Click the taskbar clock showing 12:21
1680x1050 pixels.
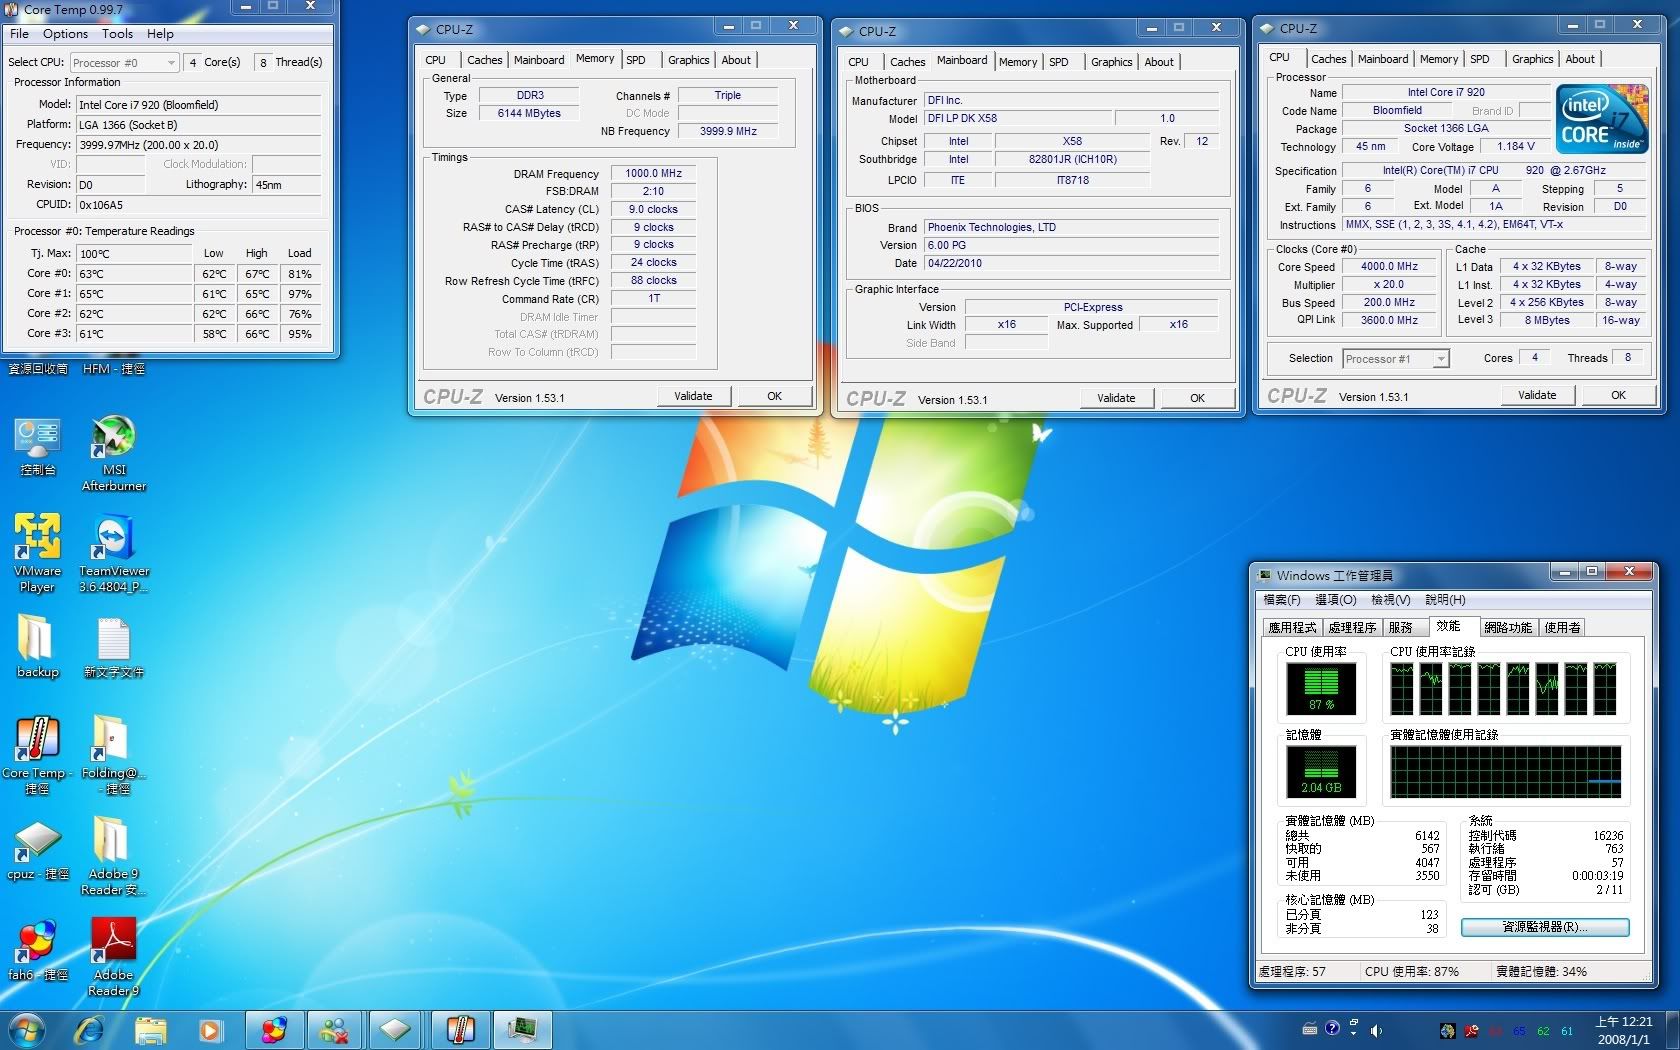pos(1623,1030)
